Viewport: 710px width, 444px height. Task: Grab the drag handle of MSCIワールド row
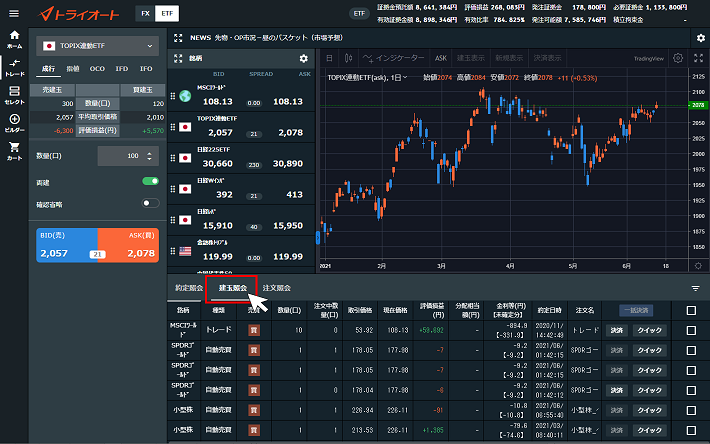(173, 96)
